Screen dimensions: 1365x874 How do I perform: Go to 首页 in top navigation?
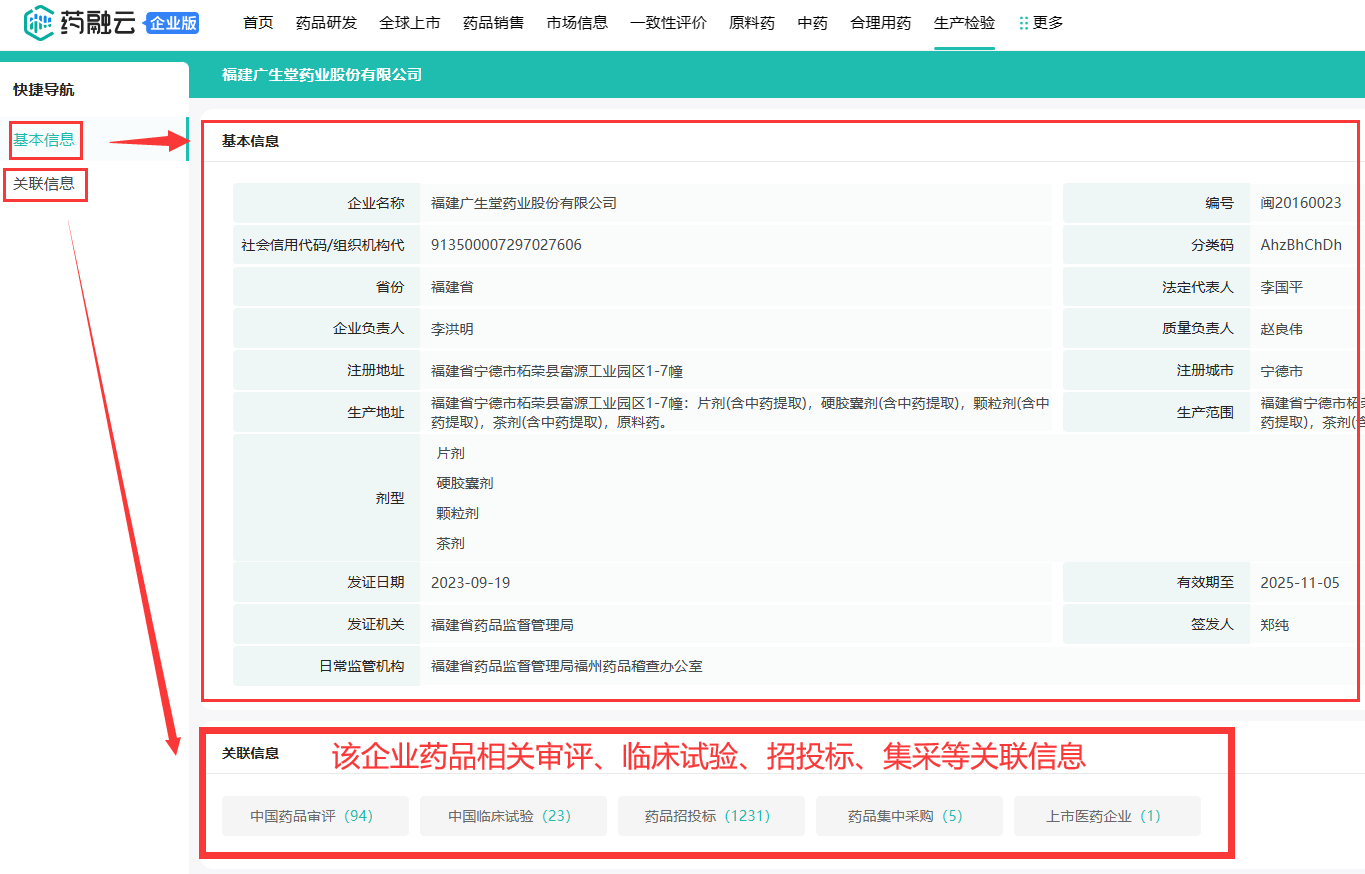258,23
